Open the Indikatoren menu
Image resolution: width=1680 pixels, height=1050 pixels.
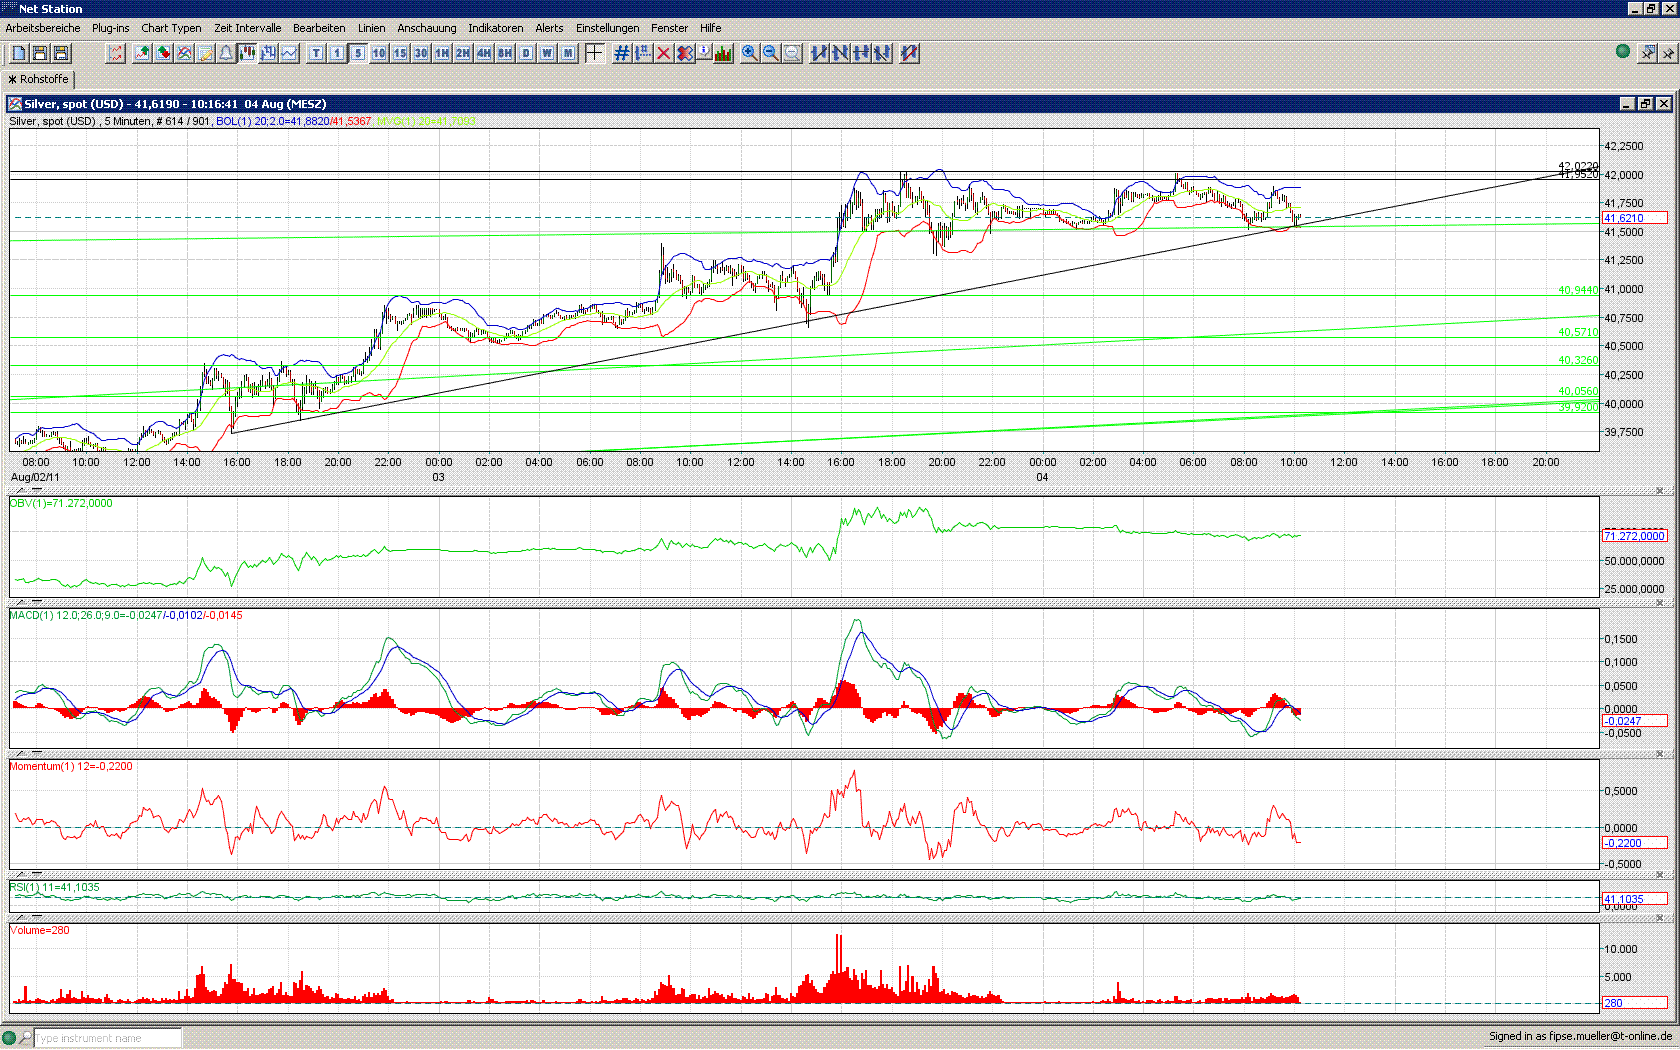coord(496,28)
